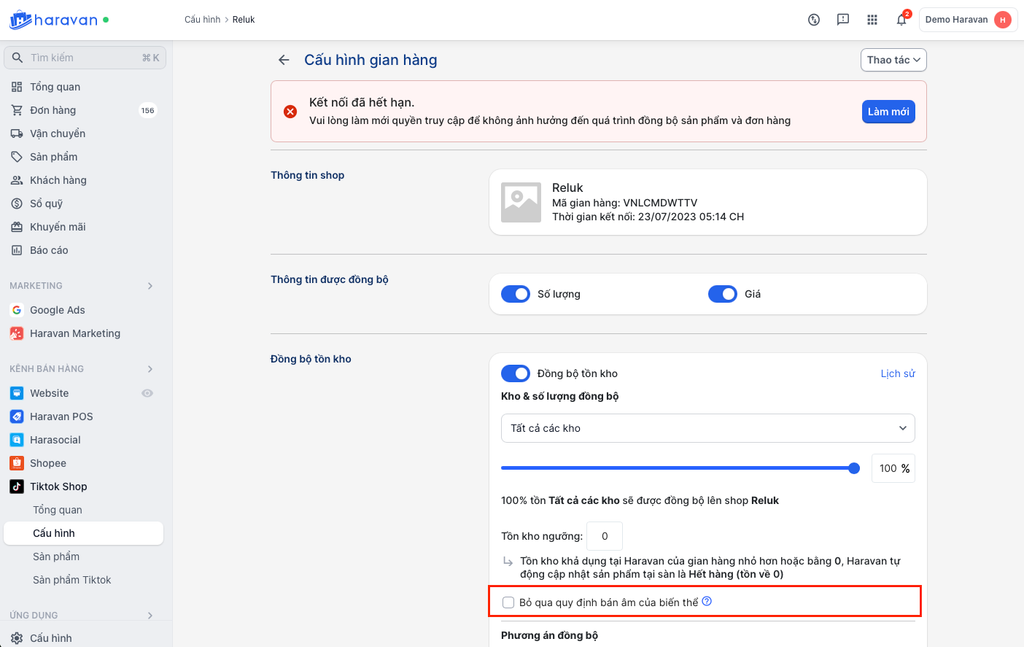Turn off the Đồng bộ tồn kho switch
Screen dimensions: 1024x647
[515, 373]
